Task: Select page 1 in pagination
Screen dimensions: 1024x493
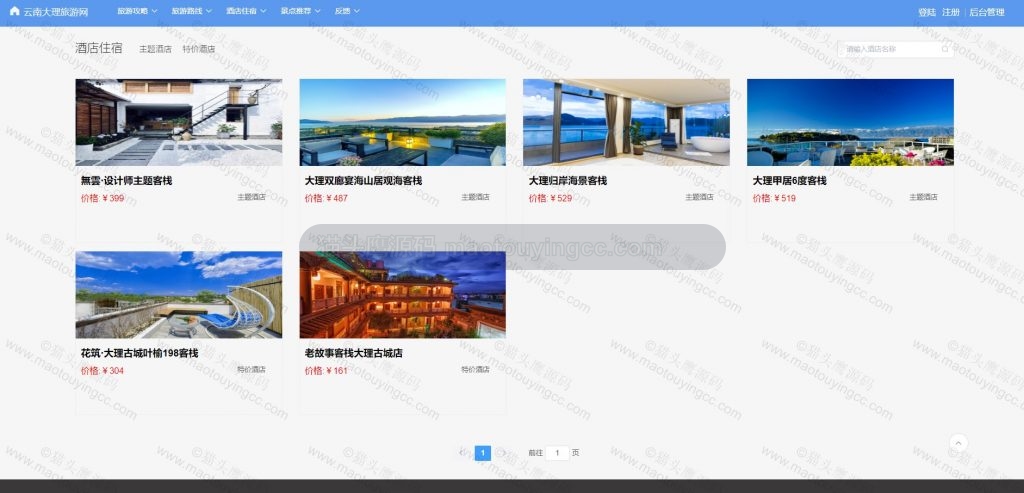Action: coord(483,453)
